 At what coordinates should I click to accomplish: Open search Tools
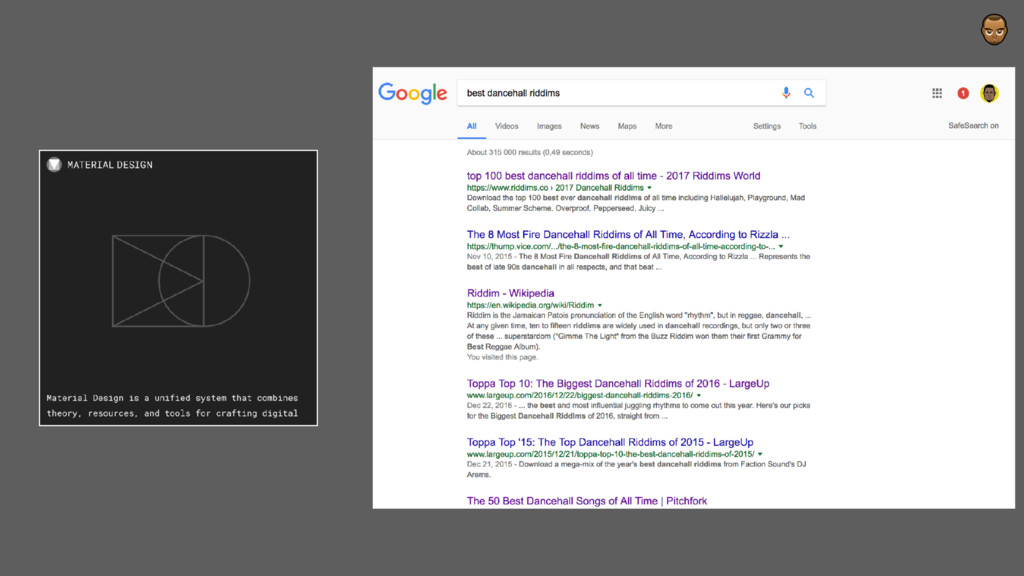[x=807, y=126]
